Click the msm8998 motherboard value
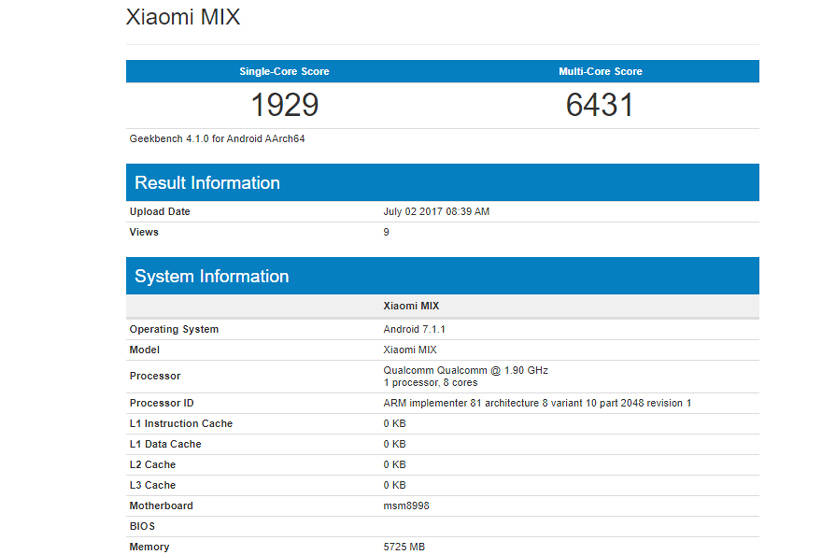The height and width of the screenshot is (560, 840). tap(406, 506)
